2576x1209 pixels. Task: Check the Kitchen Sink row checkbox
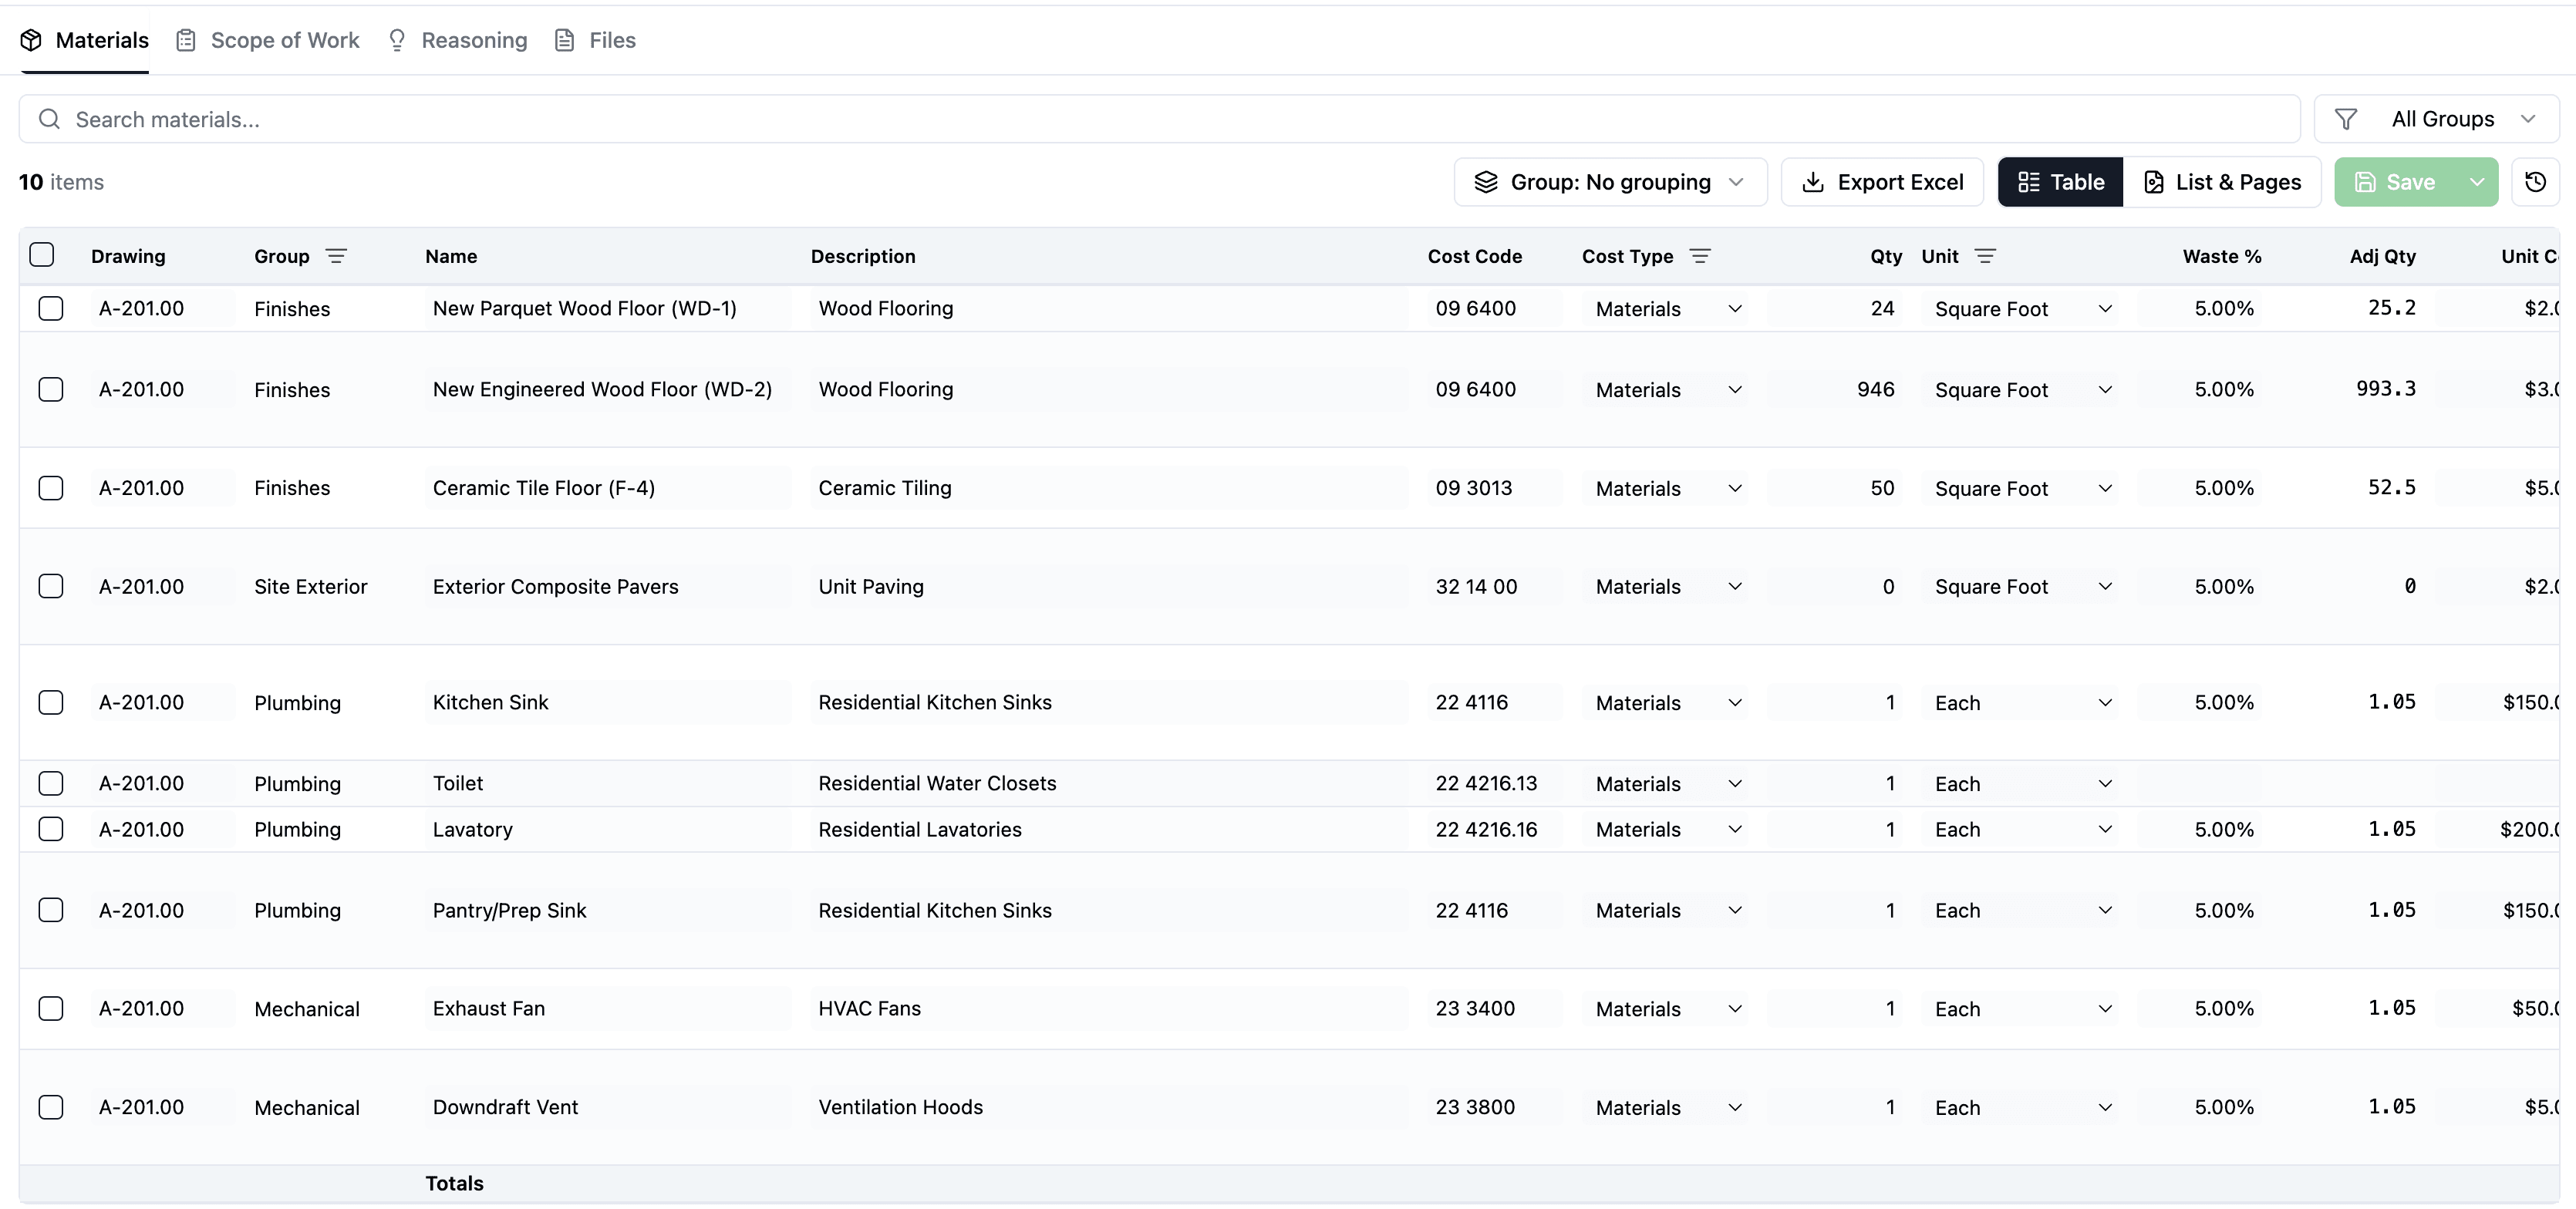coord(51,702)
